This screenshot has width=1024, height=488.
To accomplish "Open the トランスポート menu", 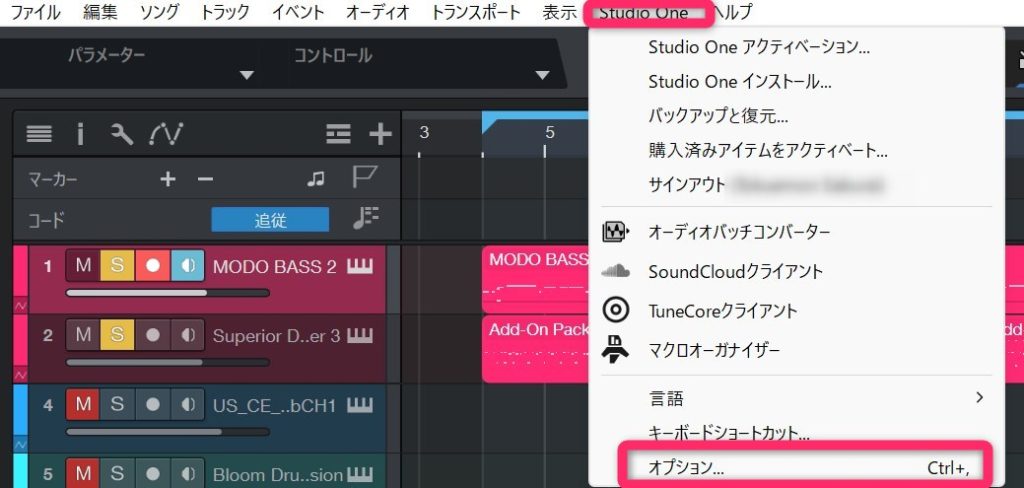I will (475, 13).
